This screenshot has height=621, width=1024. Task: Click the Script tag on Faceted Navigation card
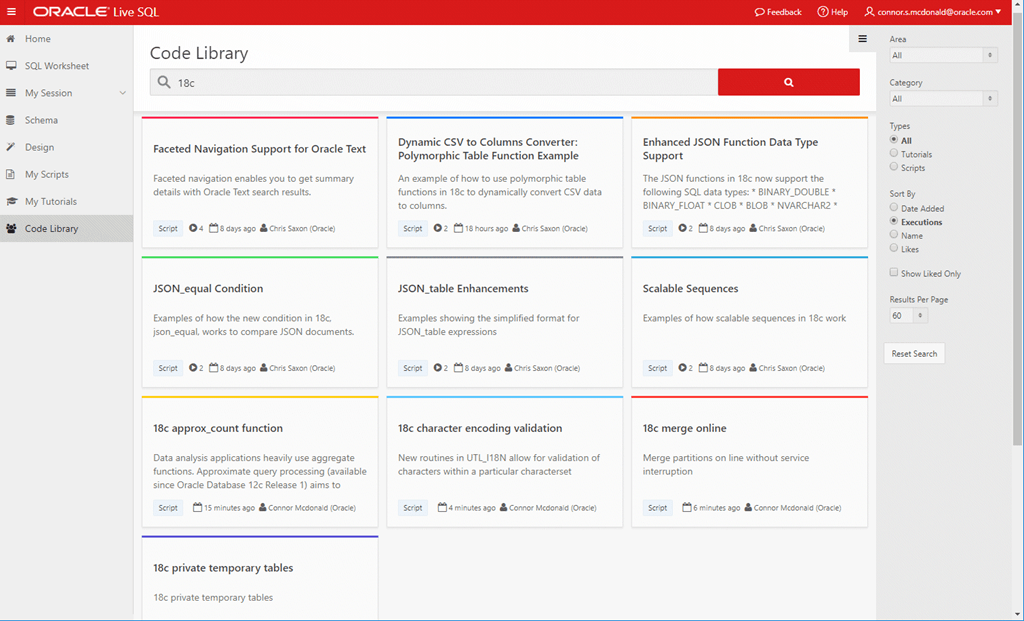click(168, 229)
